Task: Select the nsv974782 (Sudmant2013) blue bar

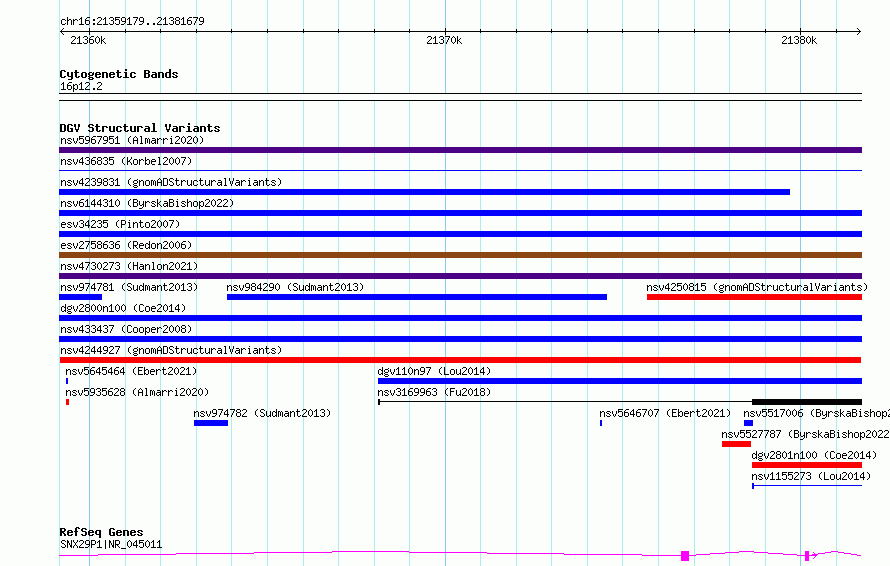Action: 211,423
